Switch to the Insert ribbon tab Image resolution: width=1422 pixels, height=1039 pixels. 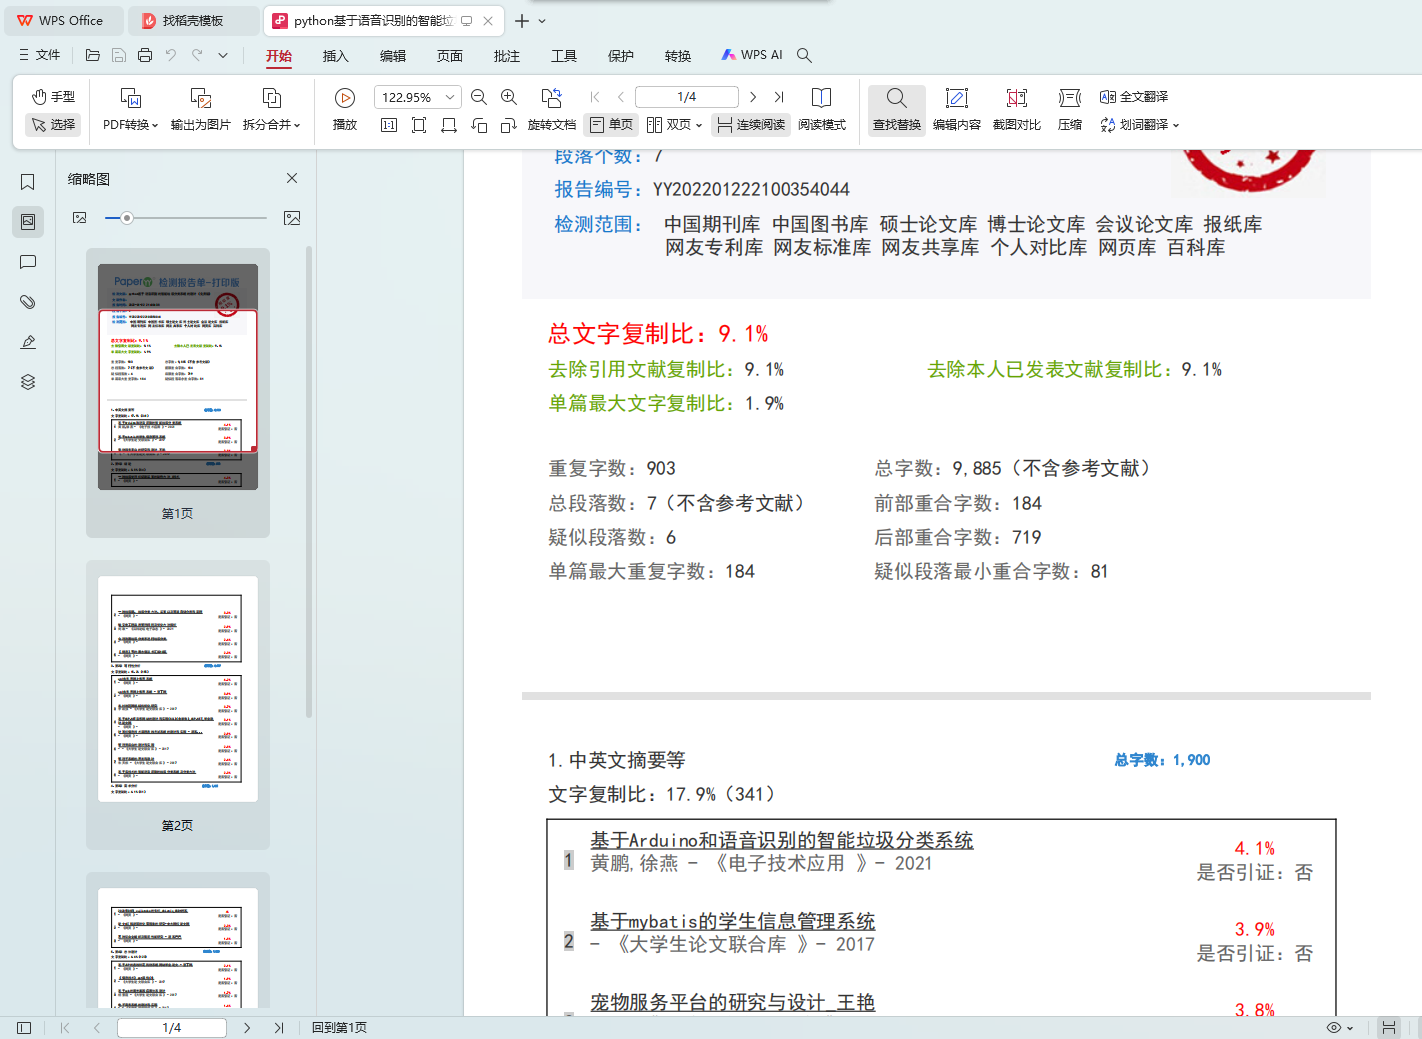click(x=335, y=56)
